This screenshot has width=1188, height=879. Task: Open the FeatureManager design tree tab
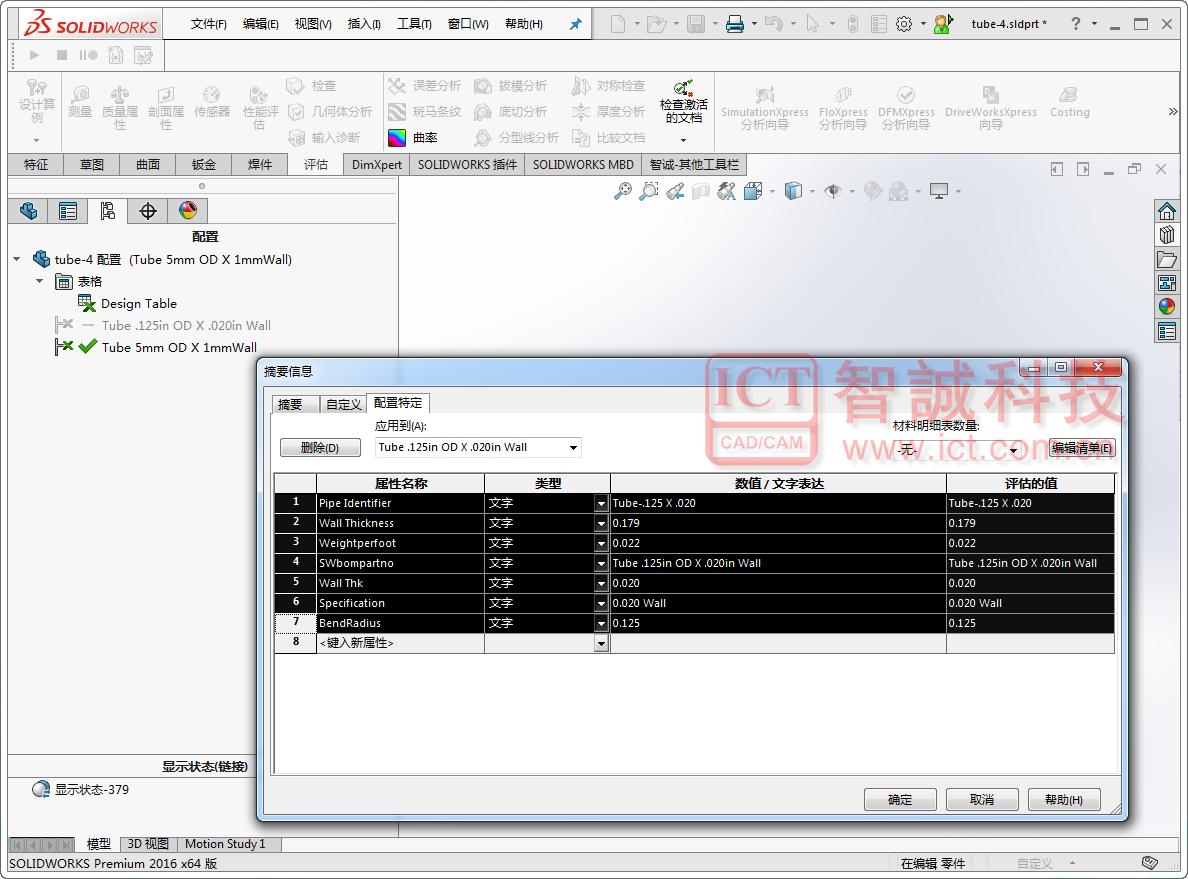tap(28, 211)
